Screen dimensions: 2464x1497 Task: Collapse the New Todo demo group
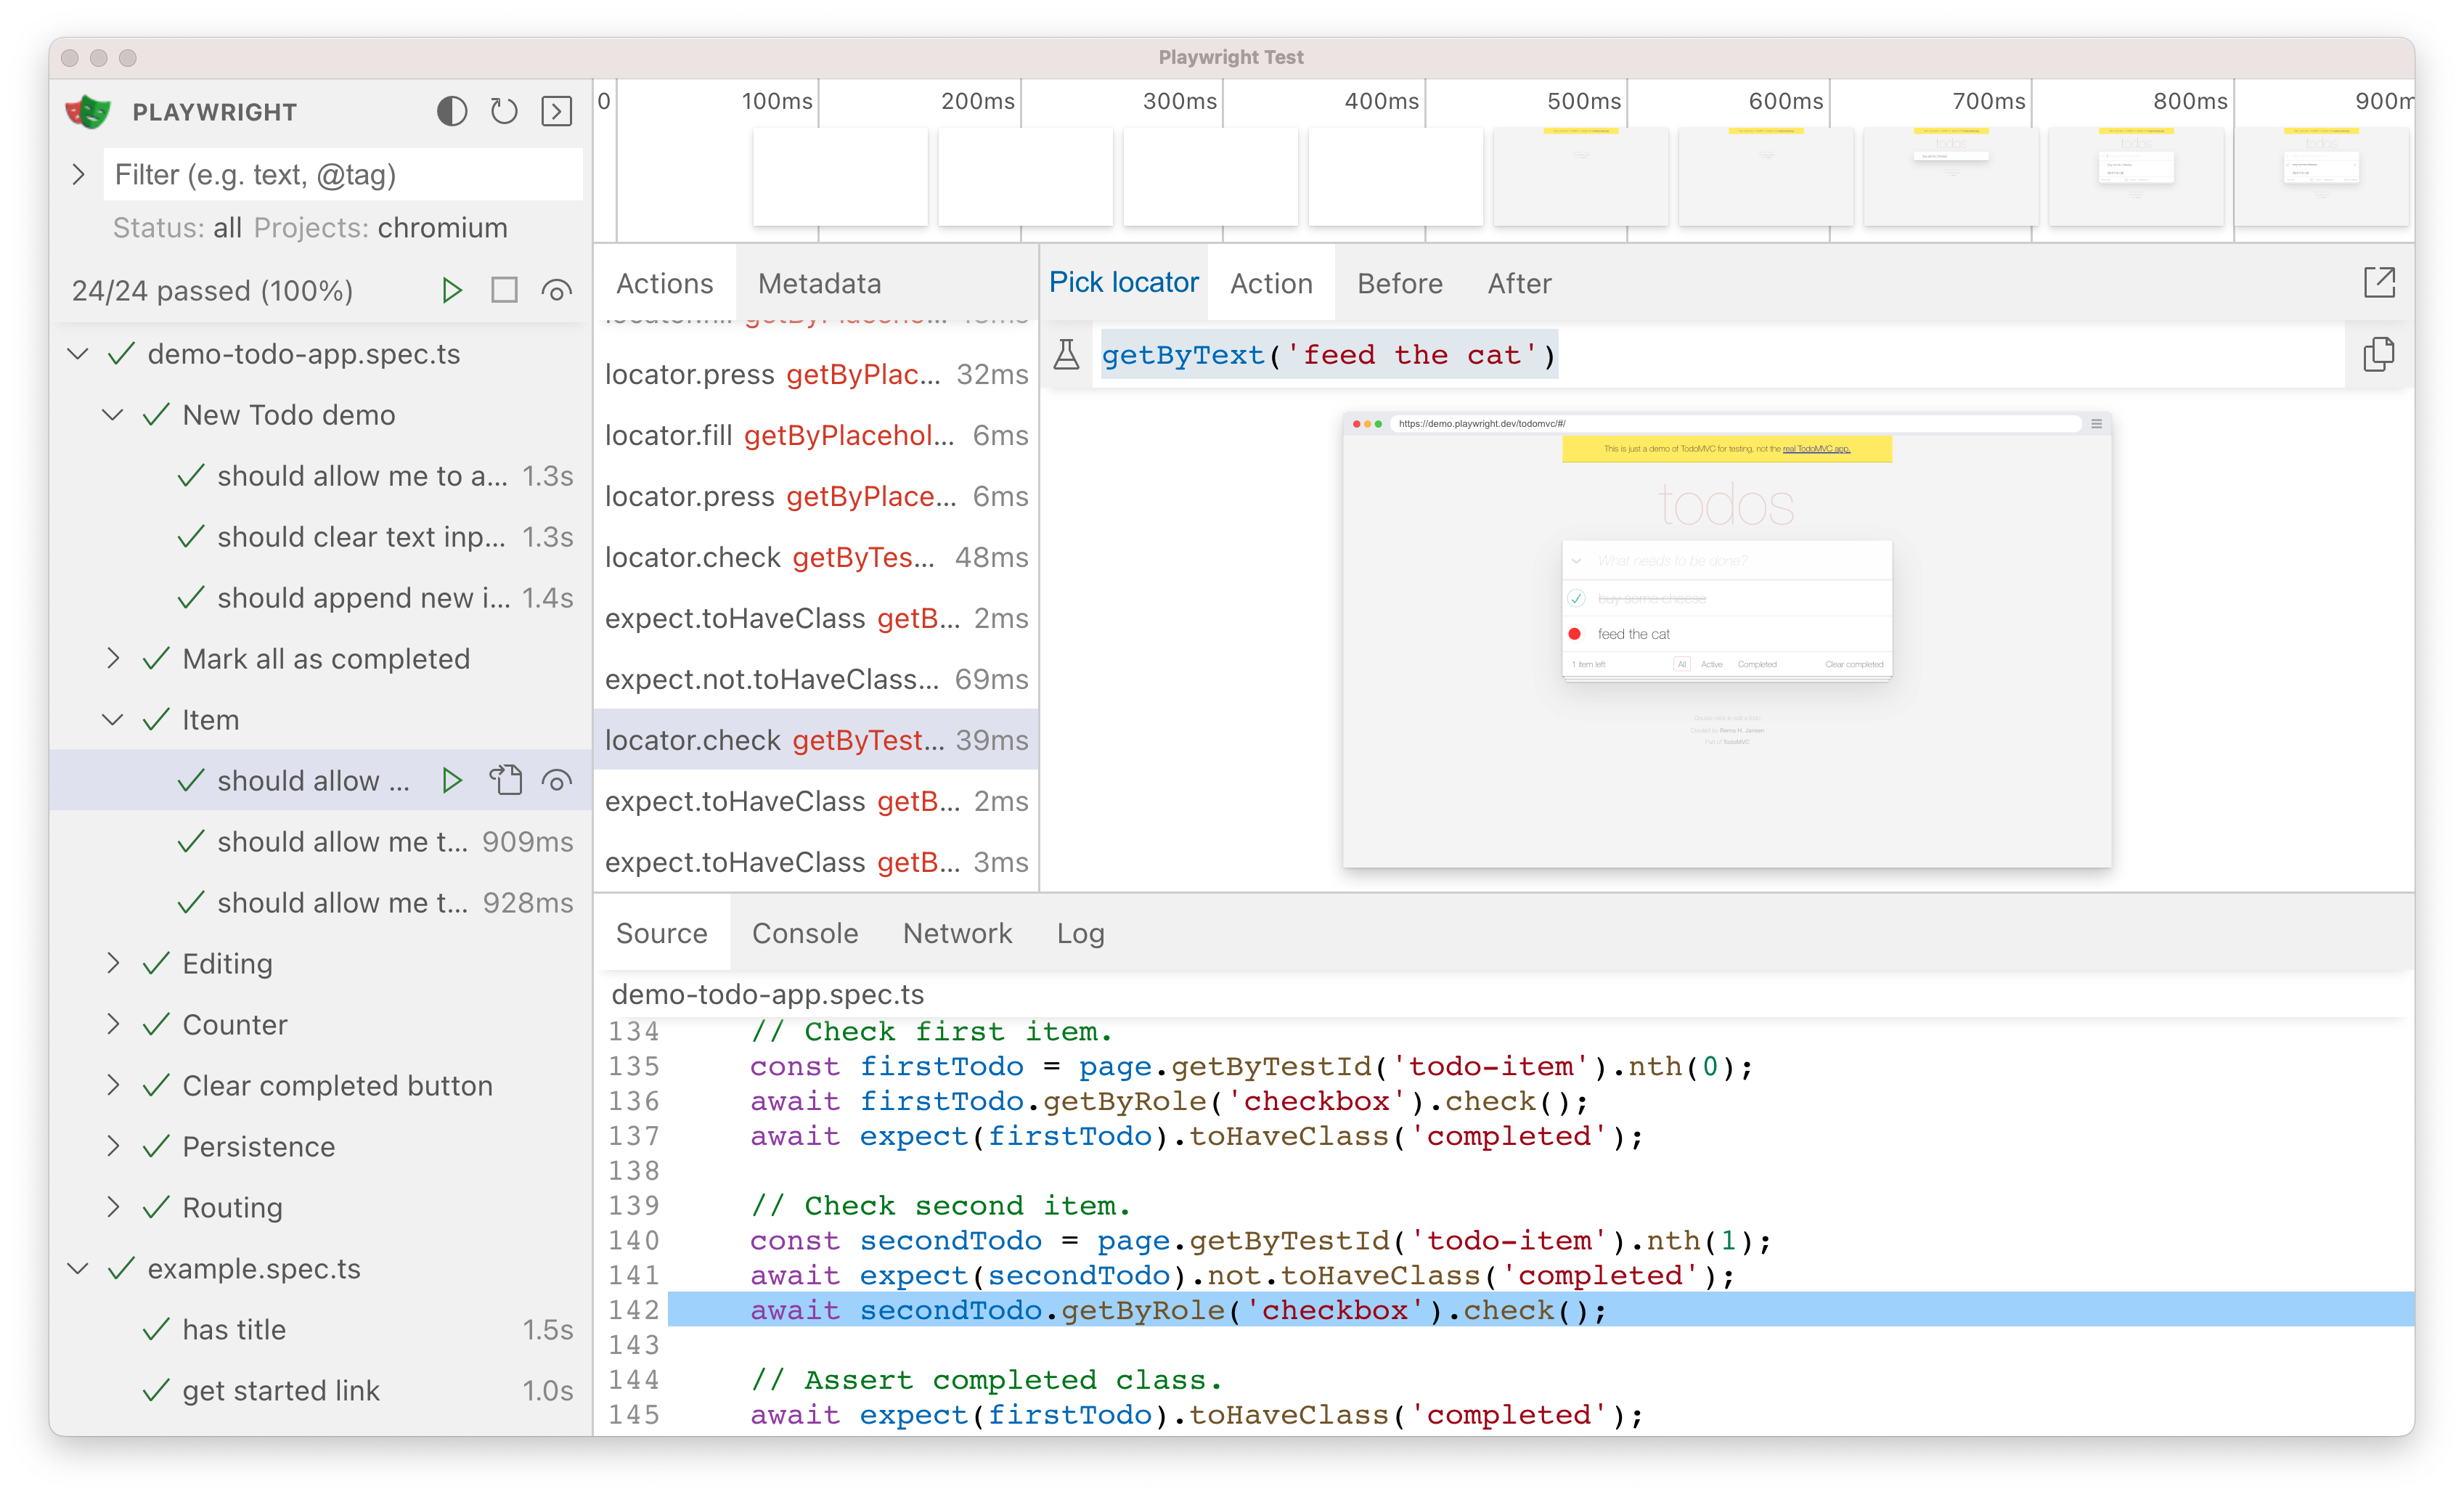pyautogui.click(x=113, y=414)
